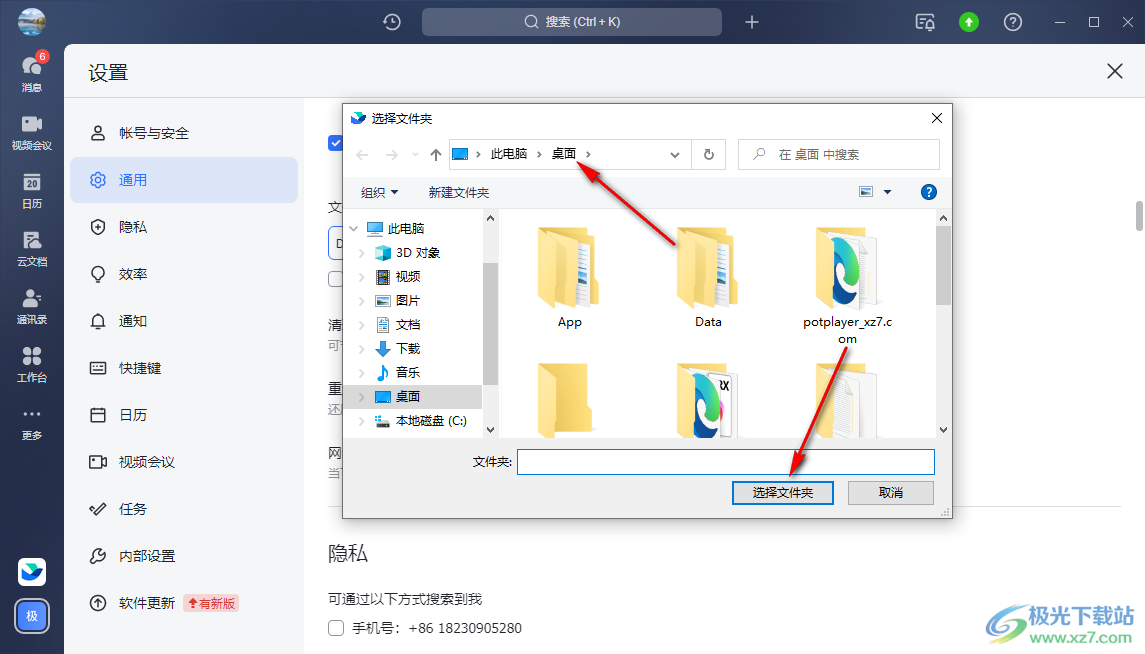Click 此电脑 in address breadcrumb
This screenshot has height=654, width=1145.
[x=509, y=154]
